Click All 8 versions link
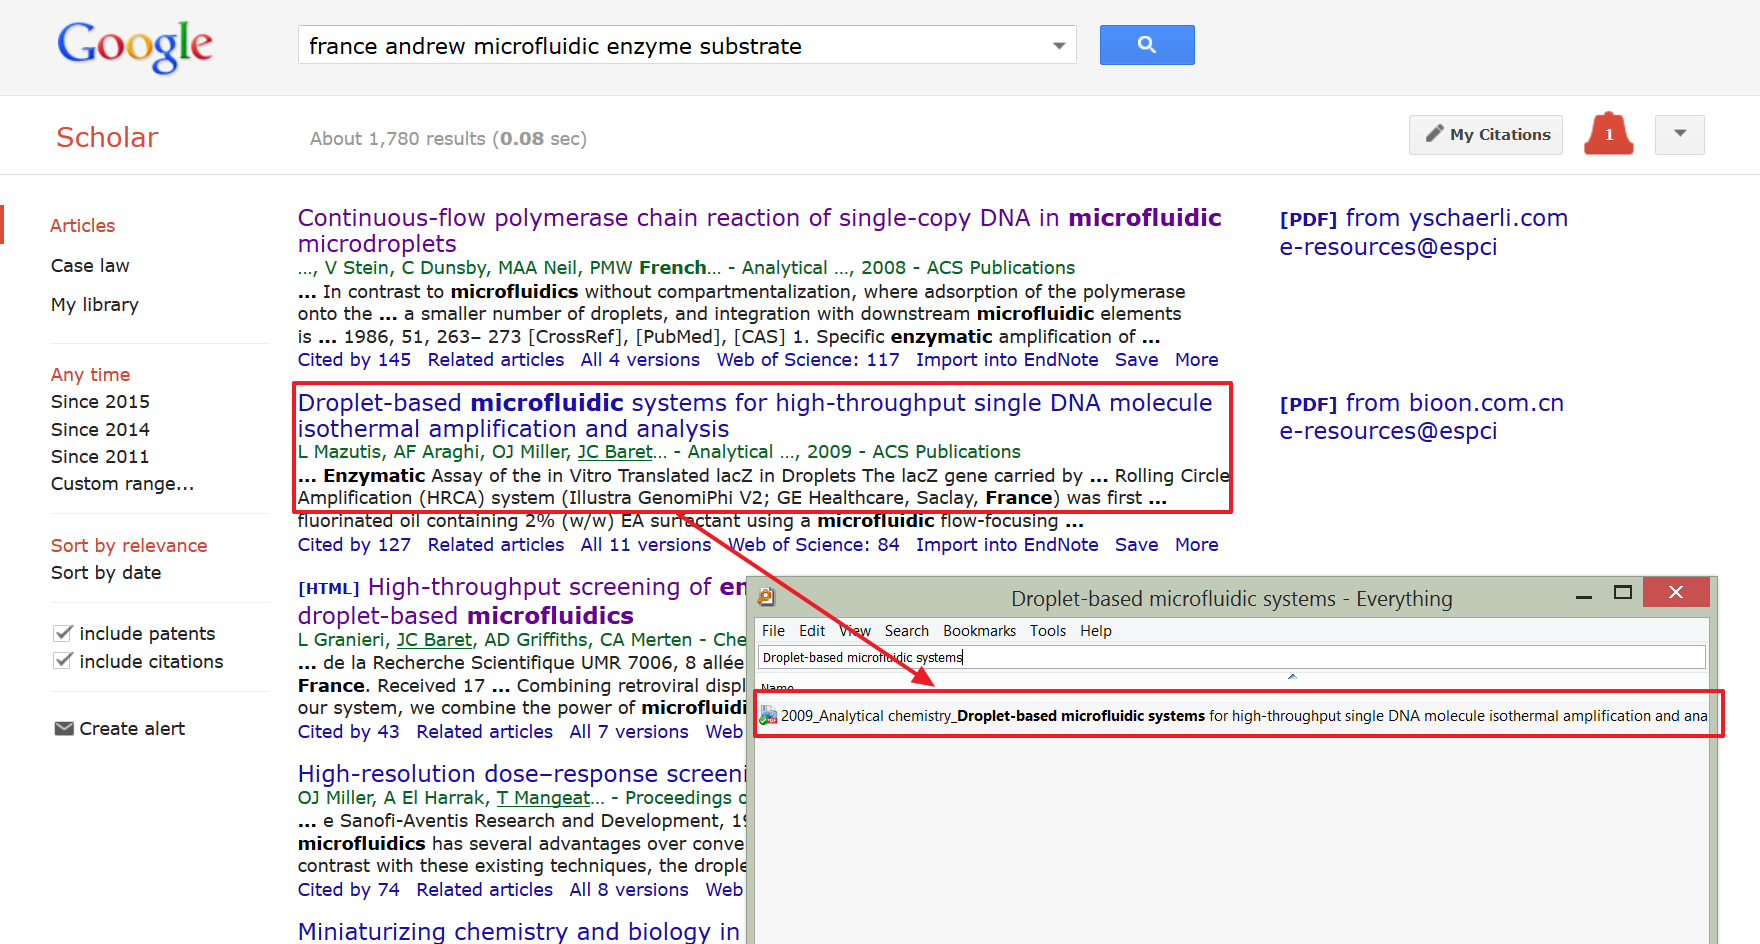This screenshot has height=944, width=1760. click(629, 890)
